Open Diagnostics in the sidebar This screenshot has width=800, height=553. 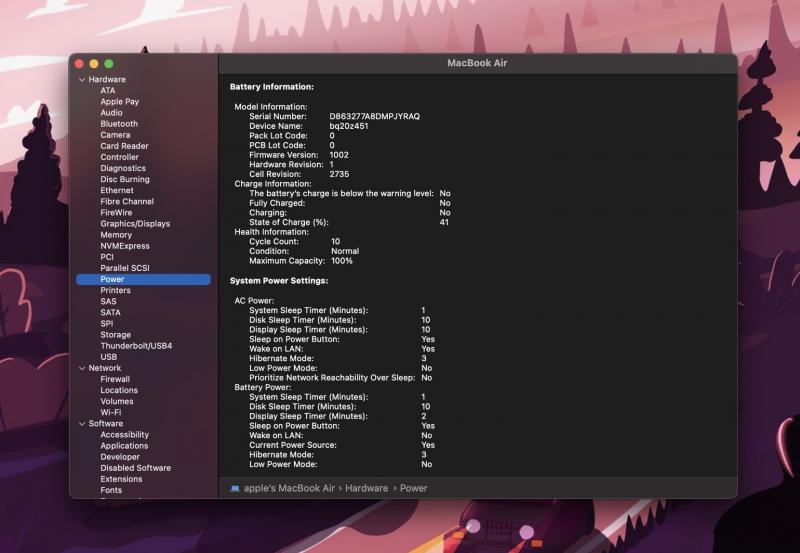(x=123, y=168)
